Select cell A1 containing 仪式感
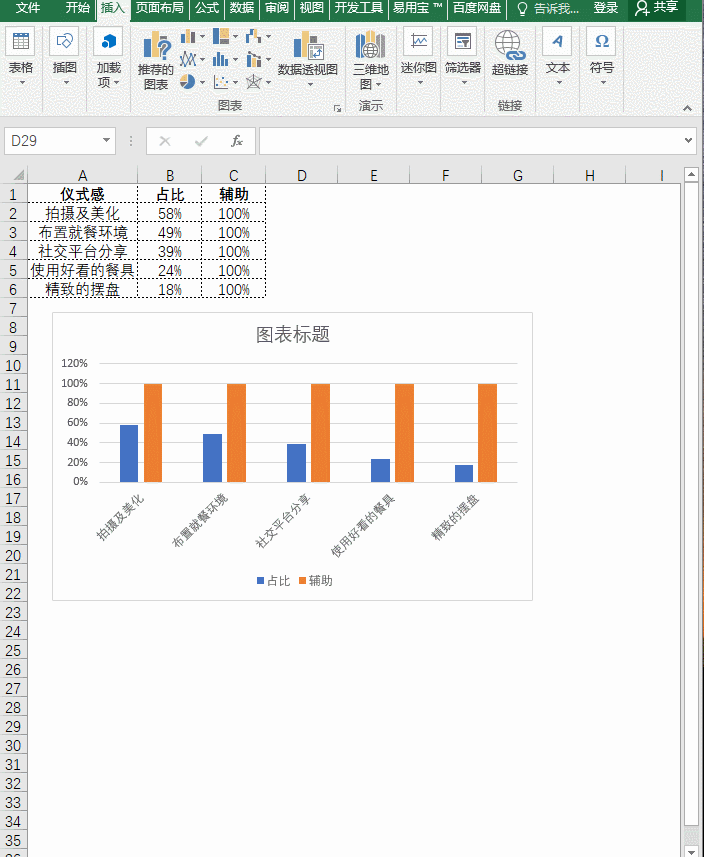Image resolution: width=704 pixels, height=857 pixels. (83, 194)
